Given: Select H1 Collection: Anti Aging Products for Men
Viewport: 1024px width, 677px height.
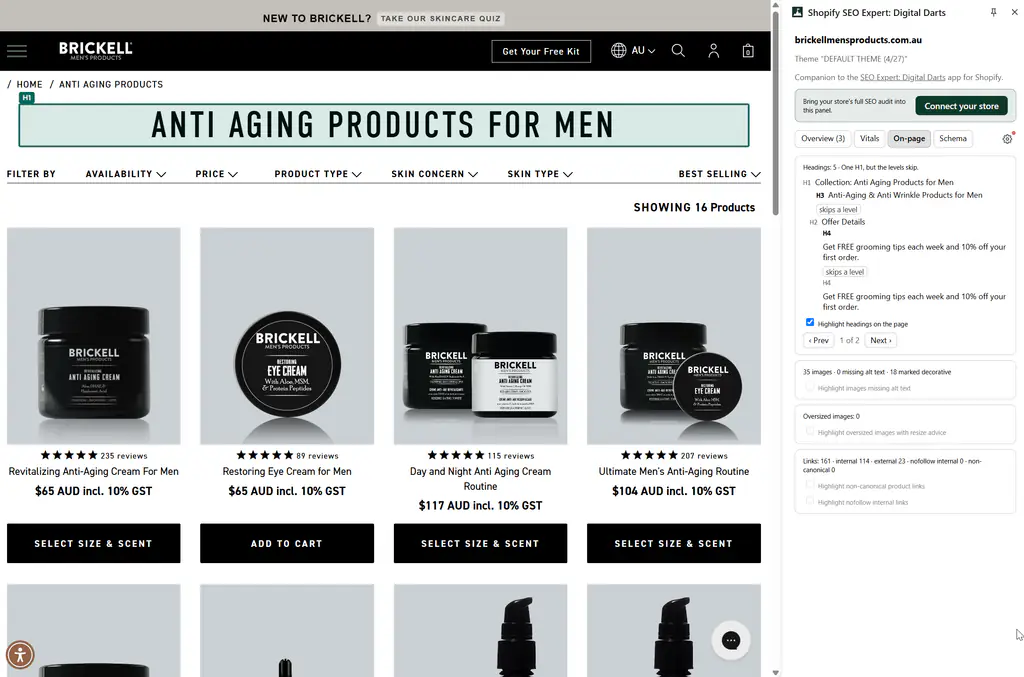Looking at the screenshot, I should [x=878, y=182].
